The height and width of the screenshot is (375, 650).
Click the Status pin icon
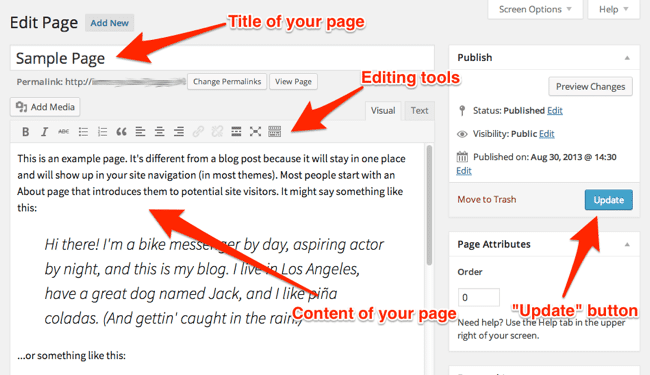tap(462, 111)
